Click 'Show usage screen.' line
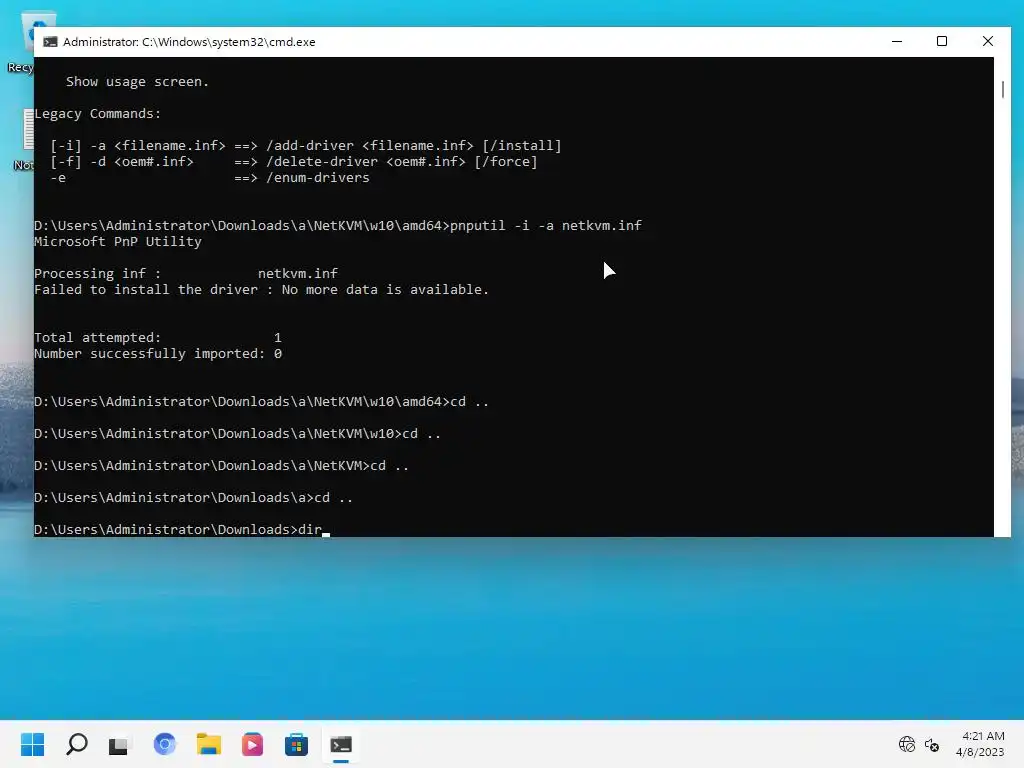 (x=137, y=82)
